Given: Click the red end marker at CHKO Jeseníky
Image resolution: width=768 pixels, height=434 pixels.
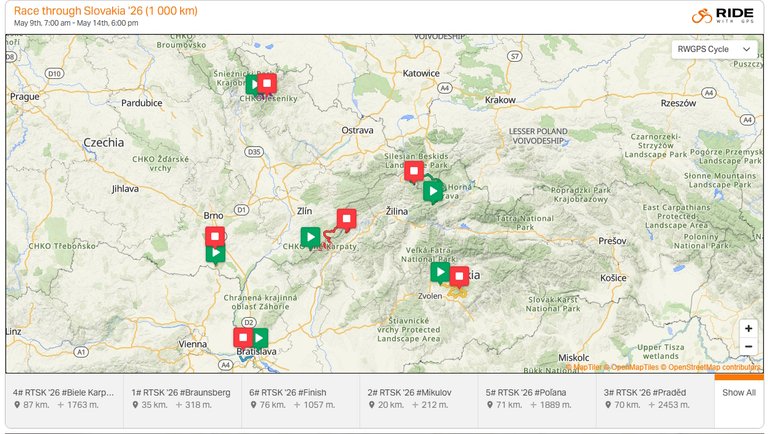Looking at the screenshot, I should click(x=267, y=83).
